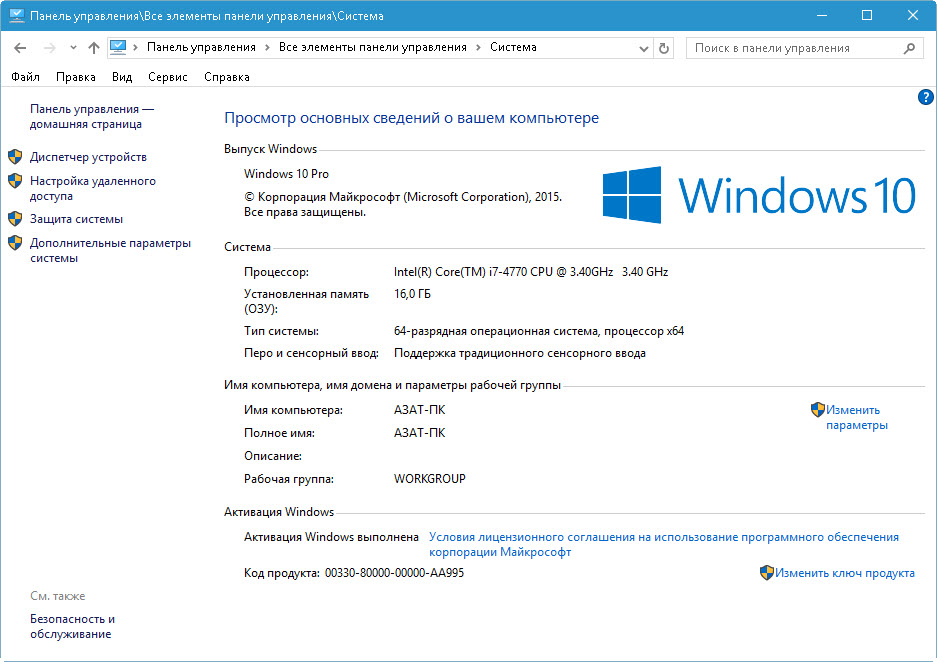Image resolution: width=937 pixels, height=662 pixels.
Task: Open Настройка удаленного доступа link
Action: pyautogui.click(x=92, y=189)
